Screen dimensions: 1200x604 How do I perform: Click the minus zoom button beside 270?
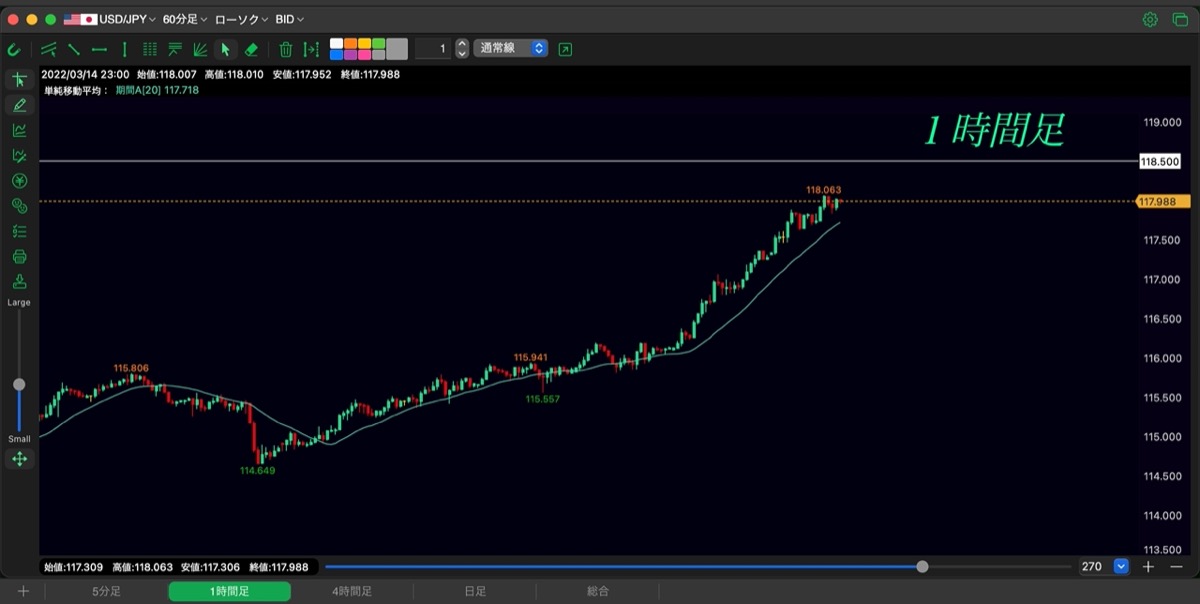[1176, 566]
